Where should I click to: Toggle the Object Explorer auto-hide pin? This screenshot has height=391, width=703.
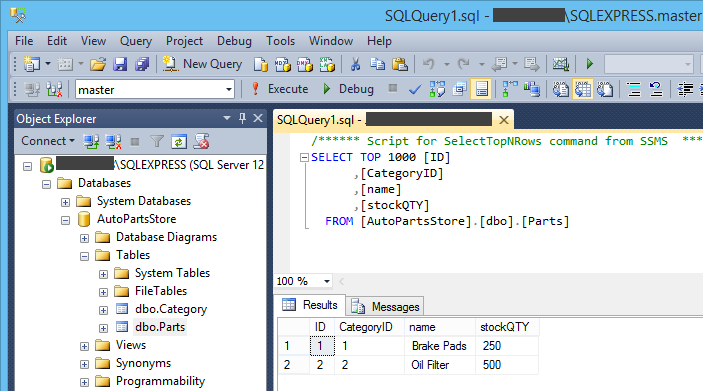(243, 118)
